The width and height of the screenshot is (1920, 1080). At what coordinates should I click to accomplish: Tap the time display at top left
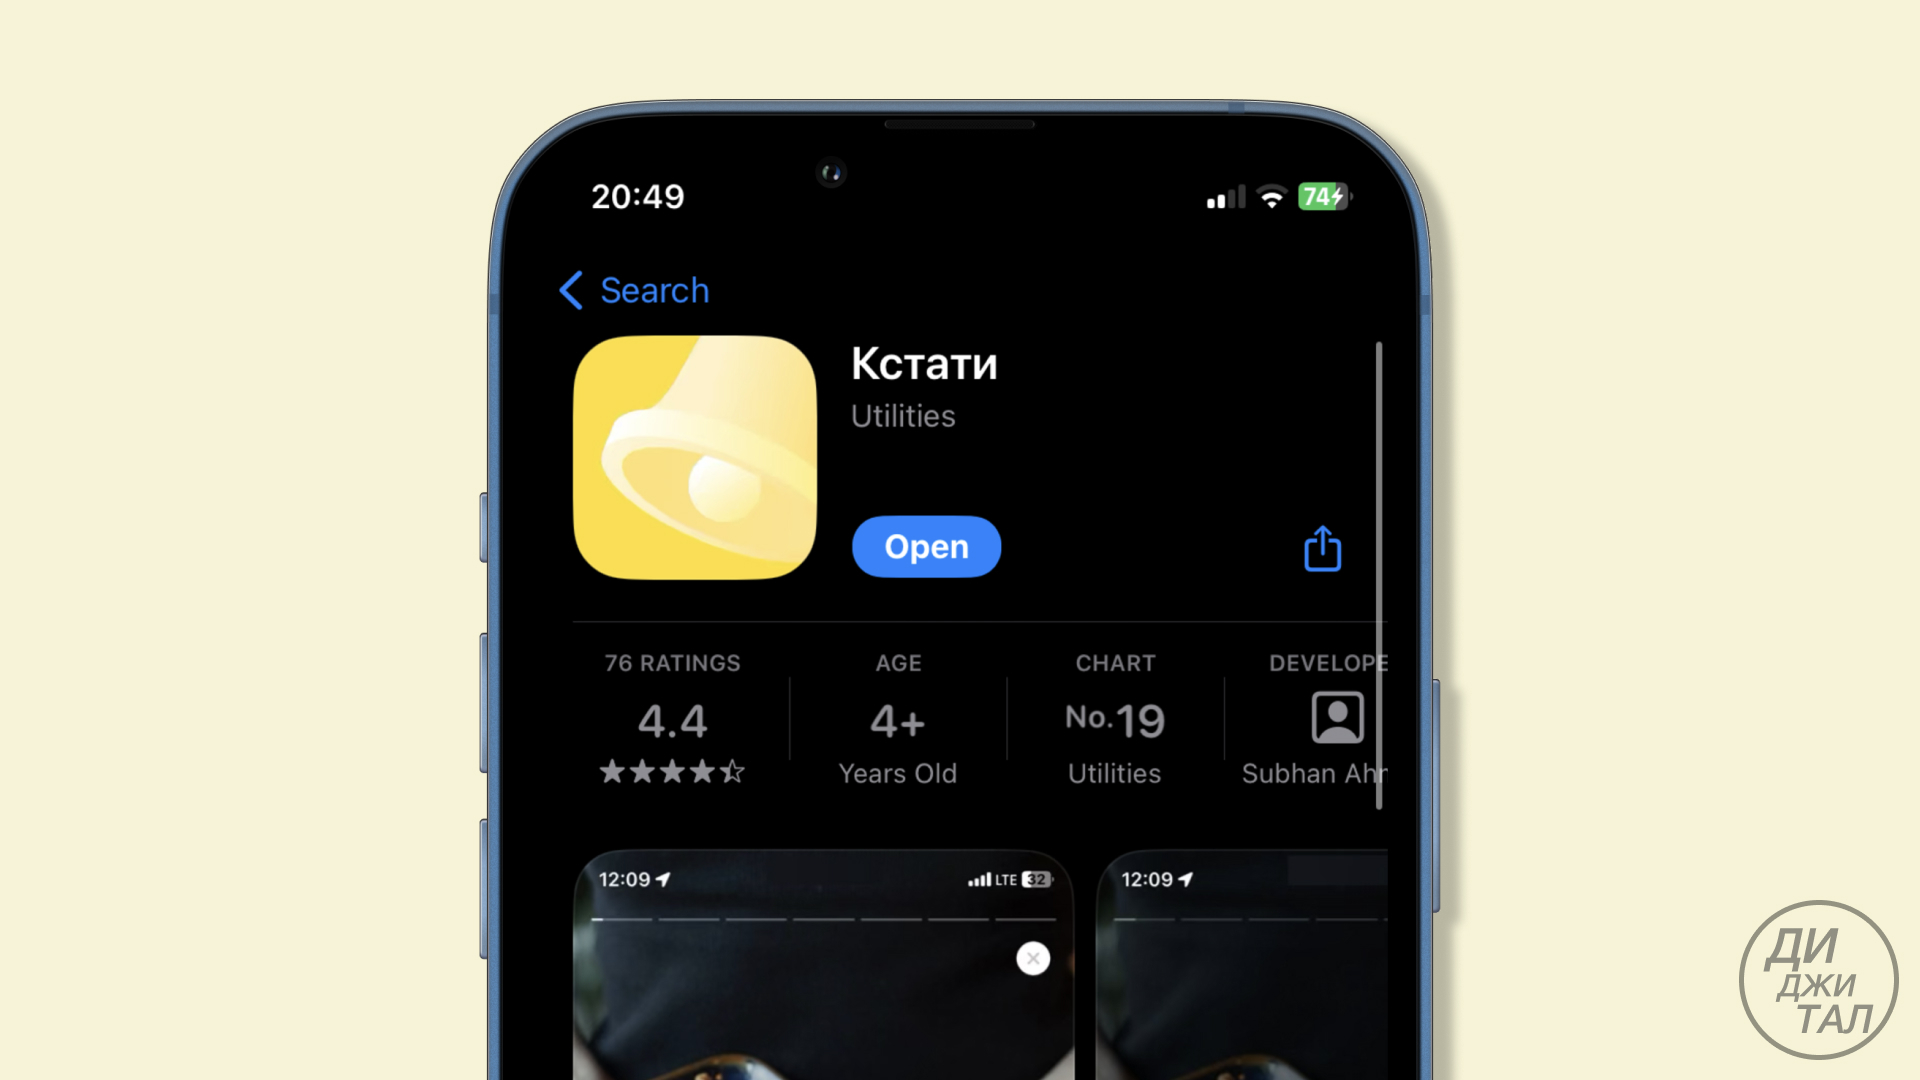coord(640,196)
